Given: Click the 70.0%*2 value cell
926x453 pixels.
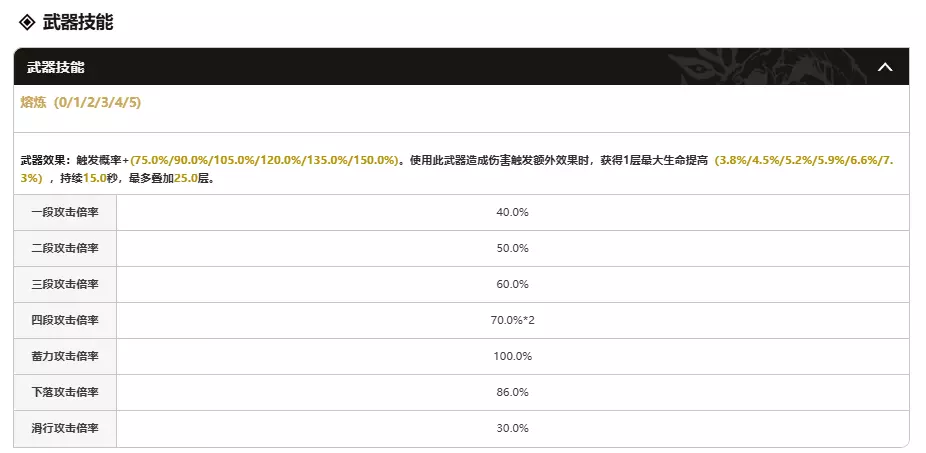Looking at the screenshot, I should pos(512,321).
